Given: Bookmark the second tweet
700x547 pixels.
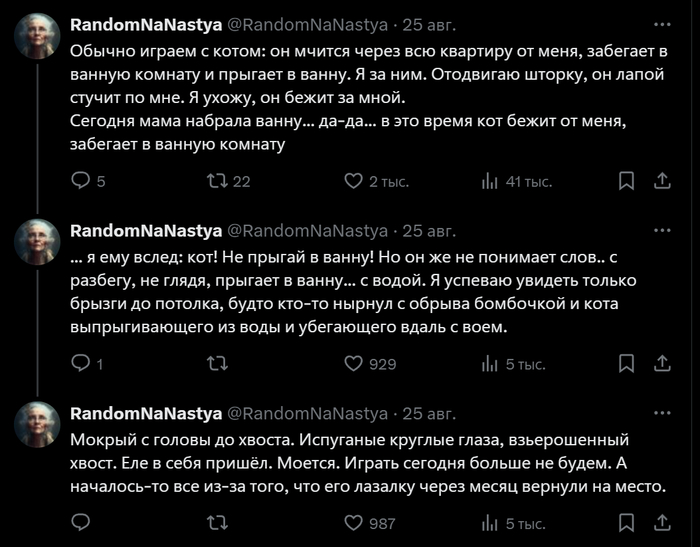Looking at the screenshot, I should tap(626, 364).
